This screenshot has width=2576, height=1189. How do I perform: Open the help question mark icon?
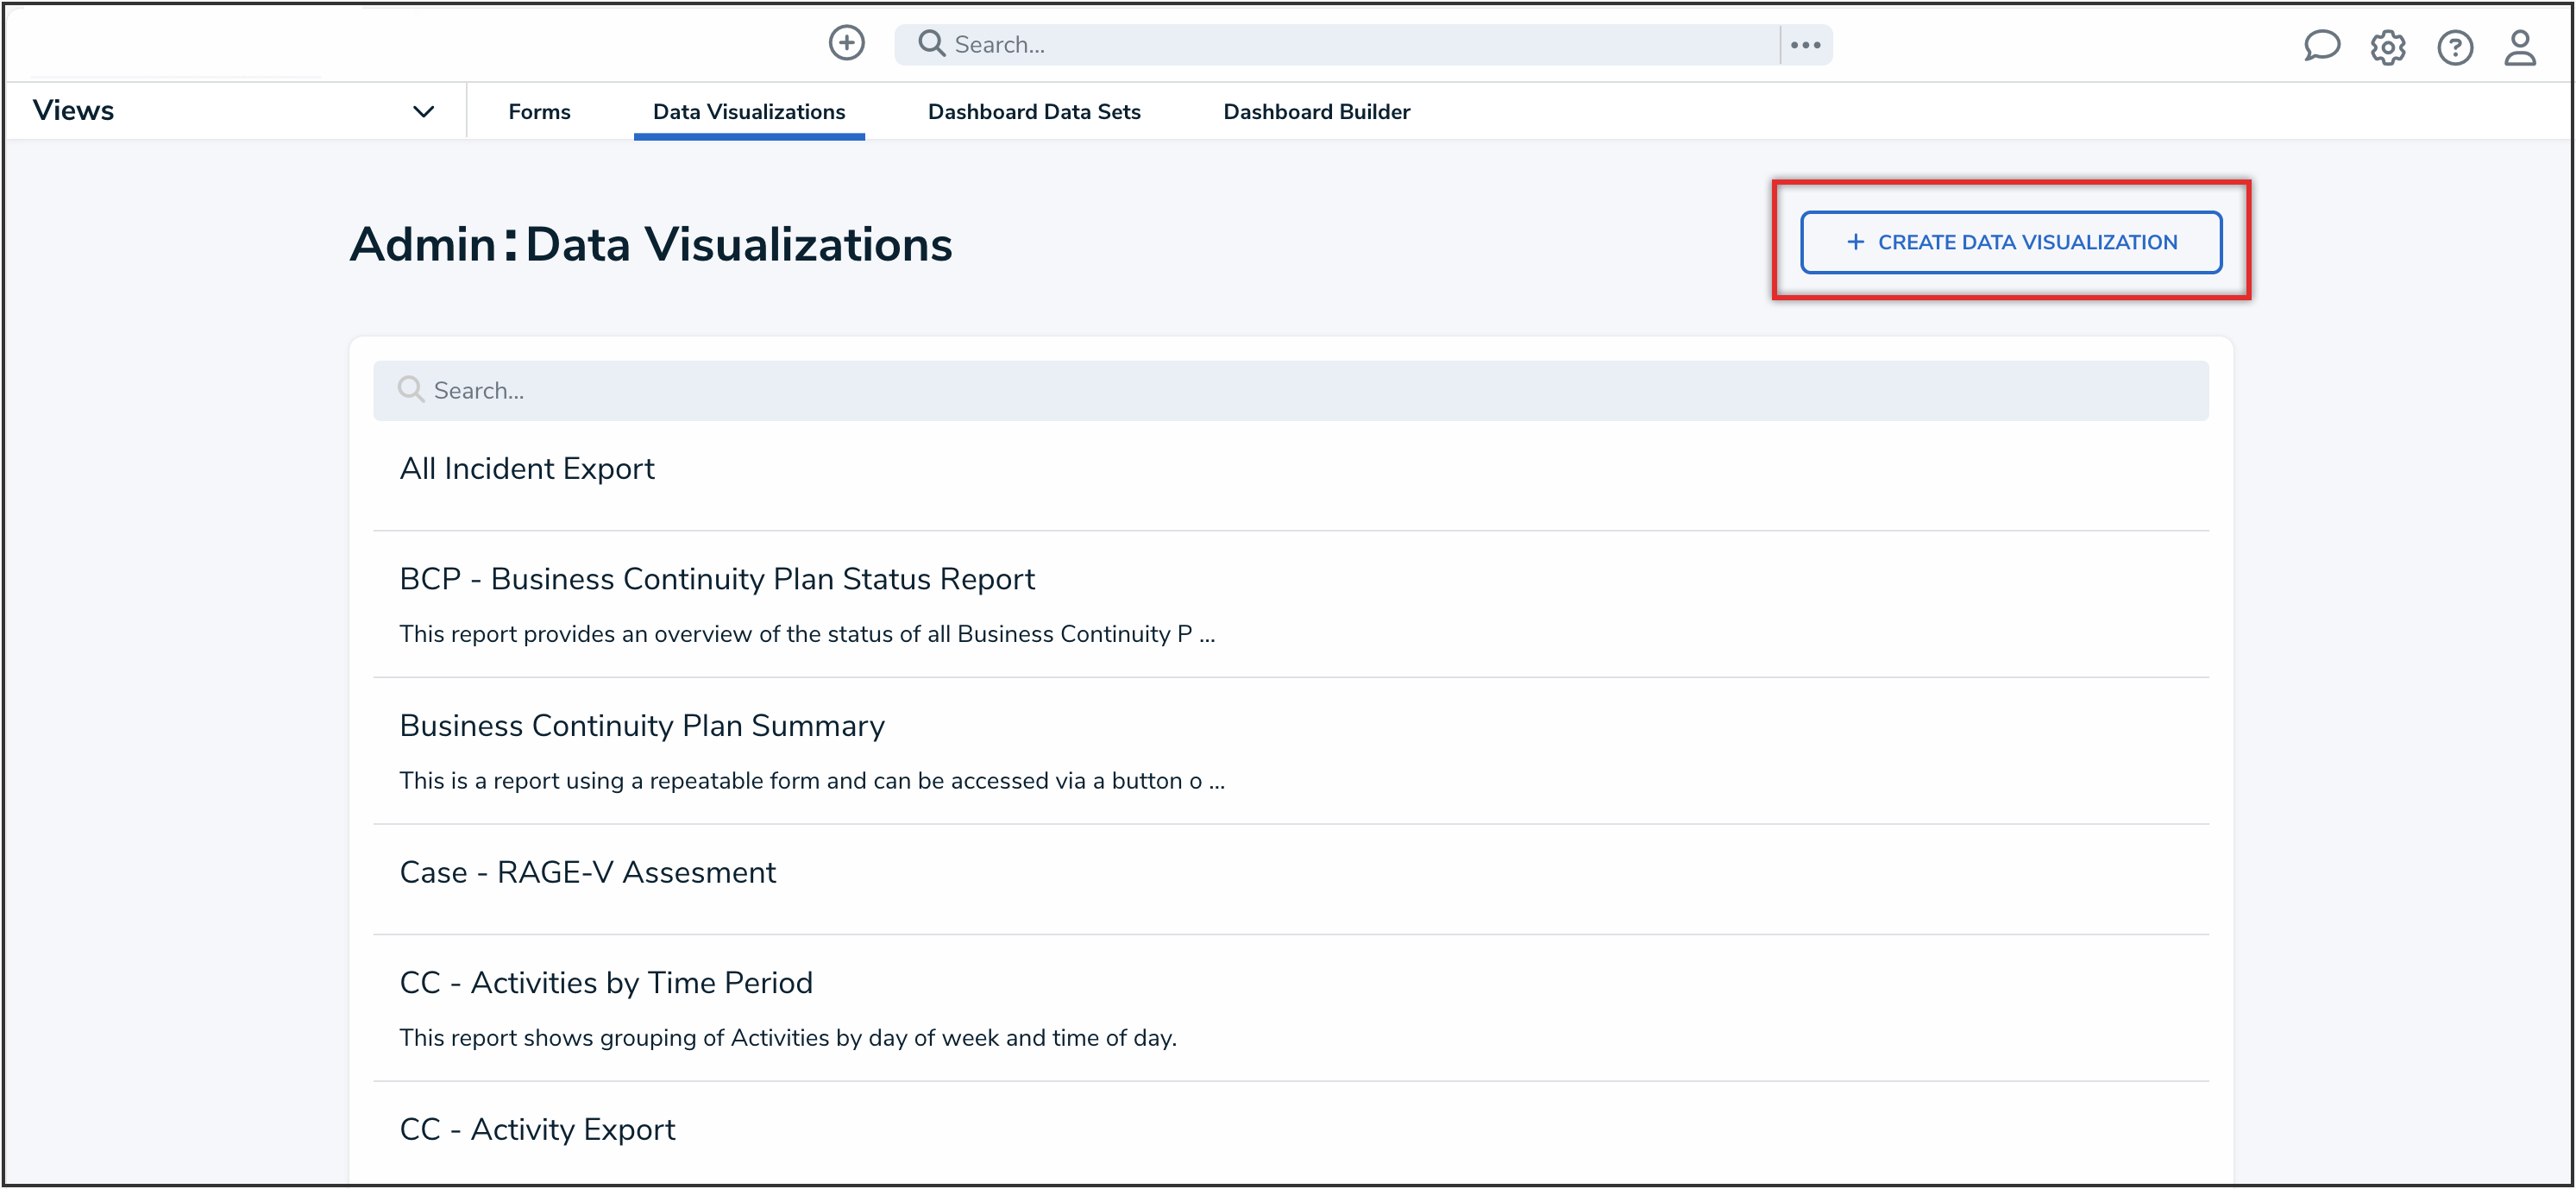(x=2455, y=47)
